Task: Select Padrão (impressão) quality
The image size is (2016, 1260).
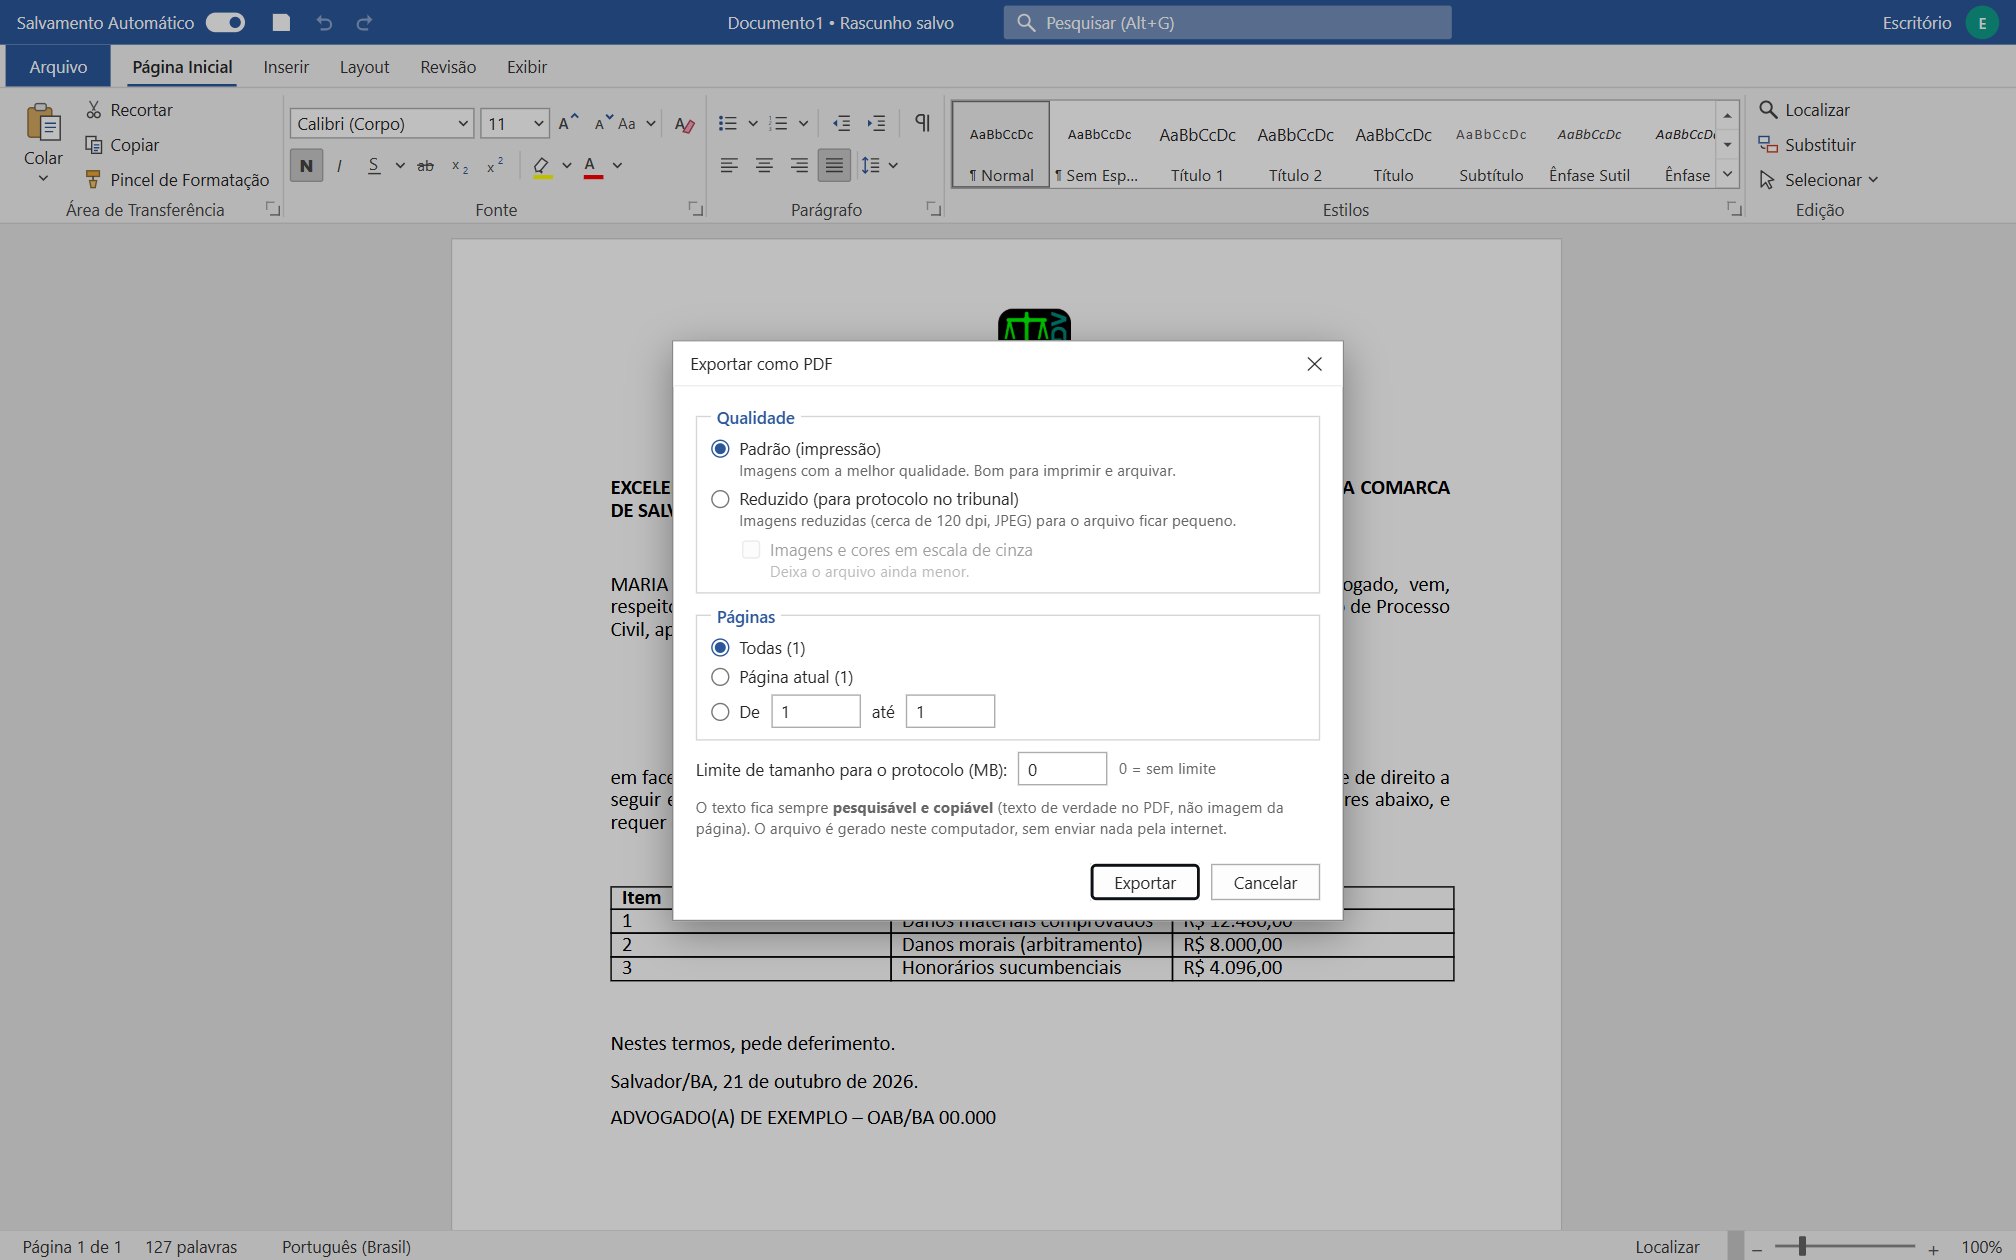Action: [x=720, y=449]
